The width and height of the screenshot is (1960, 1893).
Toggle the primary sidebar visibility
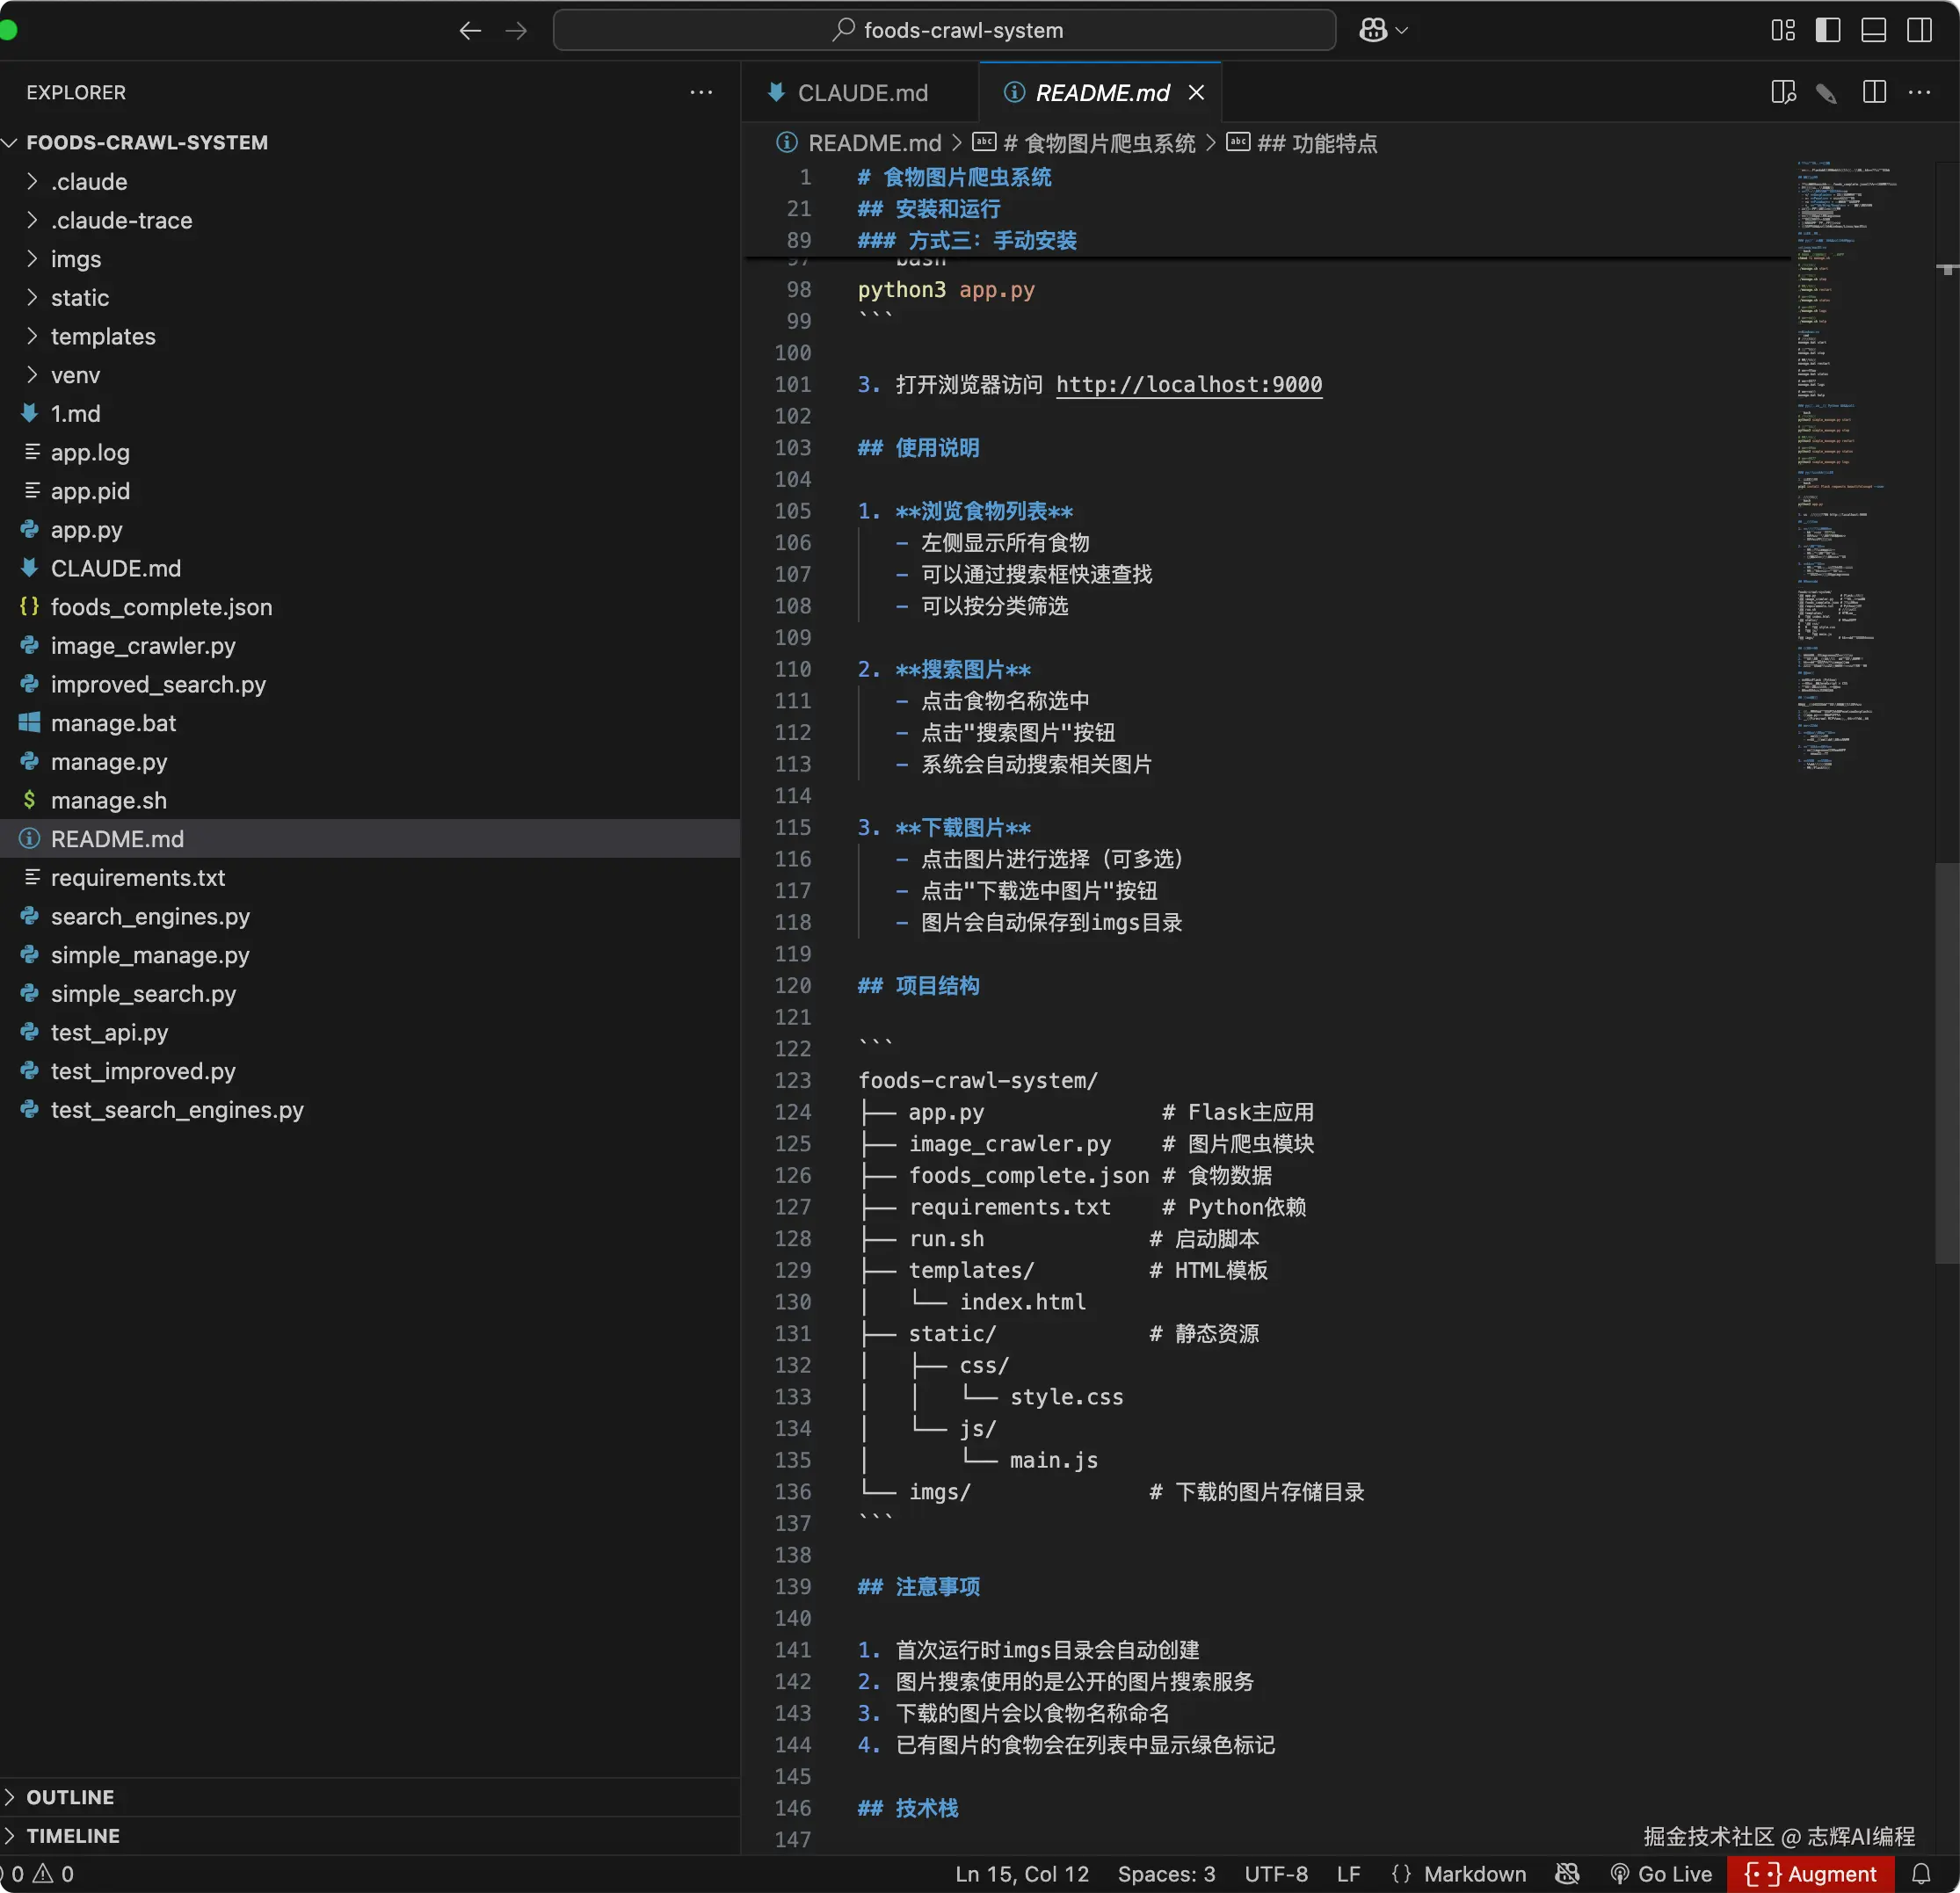click(x=1828, y=30)
